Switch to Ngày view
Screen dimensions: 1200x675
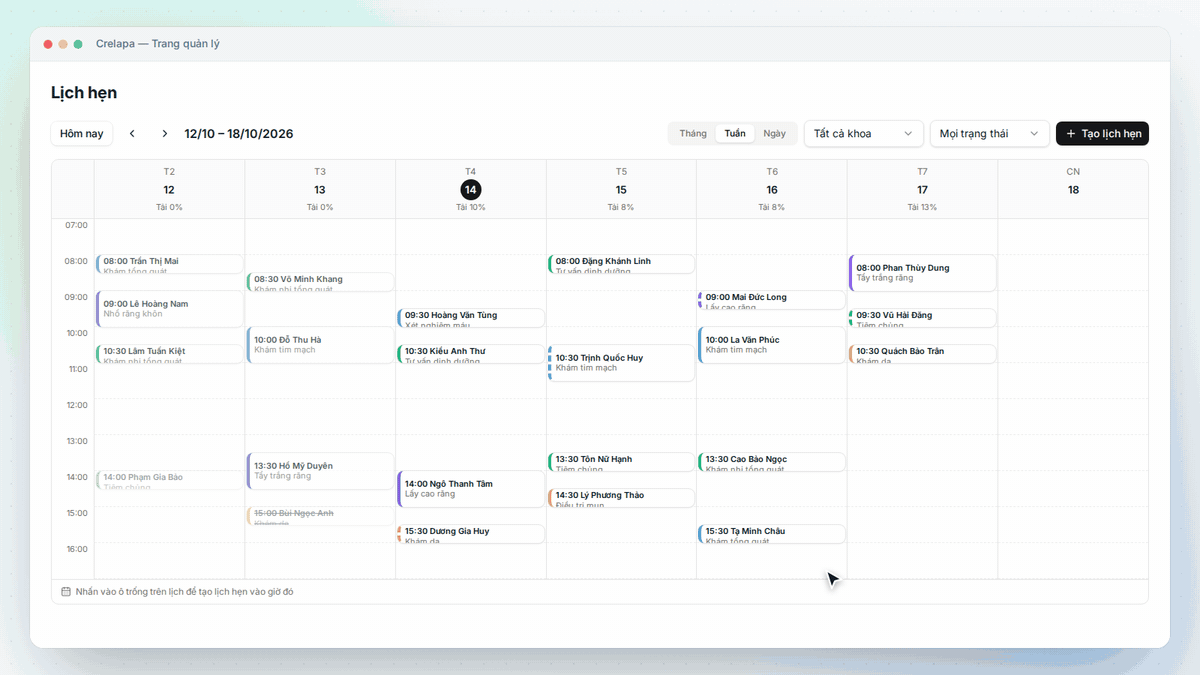pyautogui.click(x=775, y=134)
